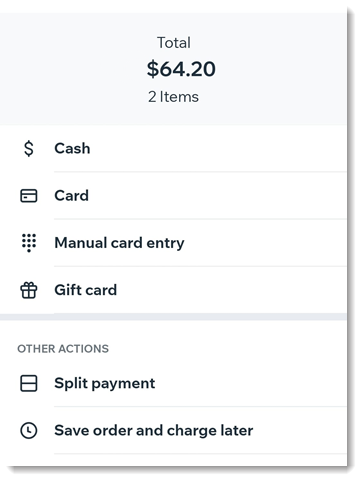This screenshot has width=362, height=481.
Task: Click the split payment rectangle icon
Action: point(29,383)
